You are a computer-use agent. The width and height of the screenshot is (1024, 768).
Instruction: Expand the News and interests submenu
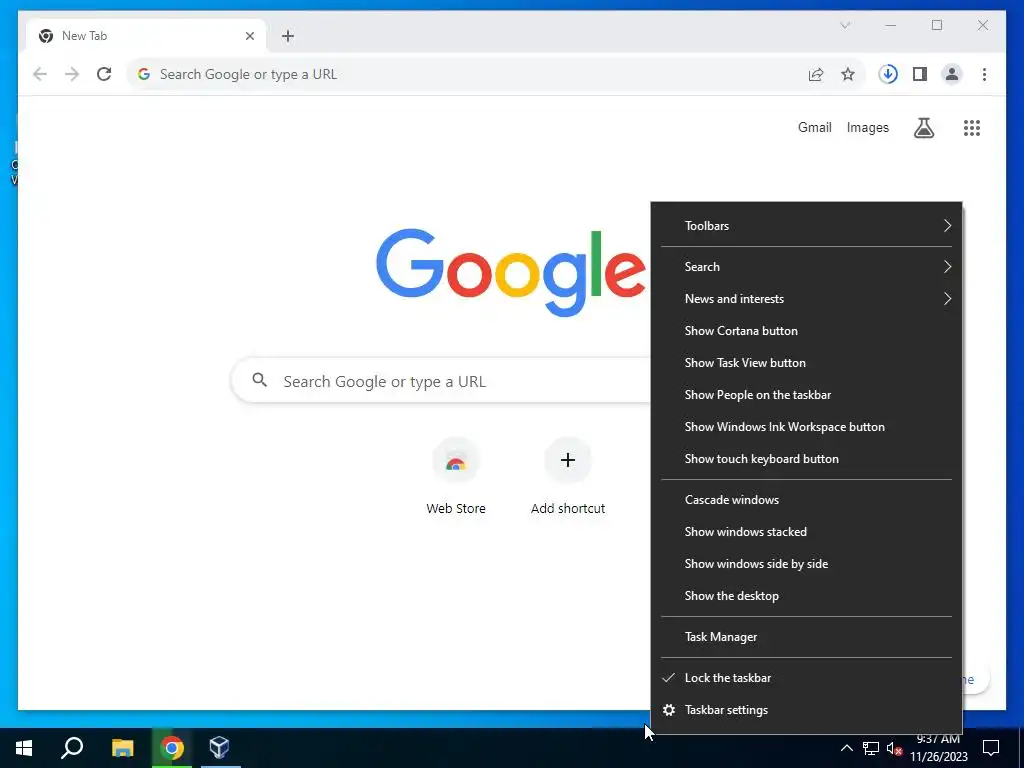pyautogui.click(x=807, y=299)
